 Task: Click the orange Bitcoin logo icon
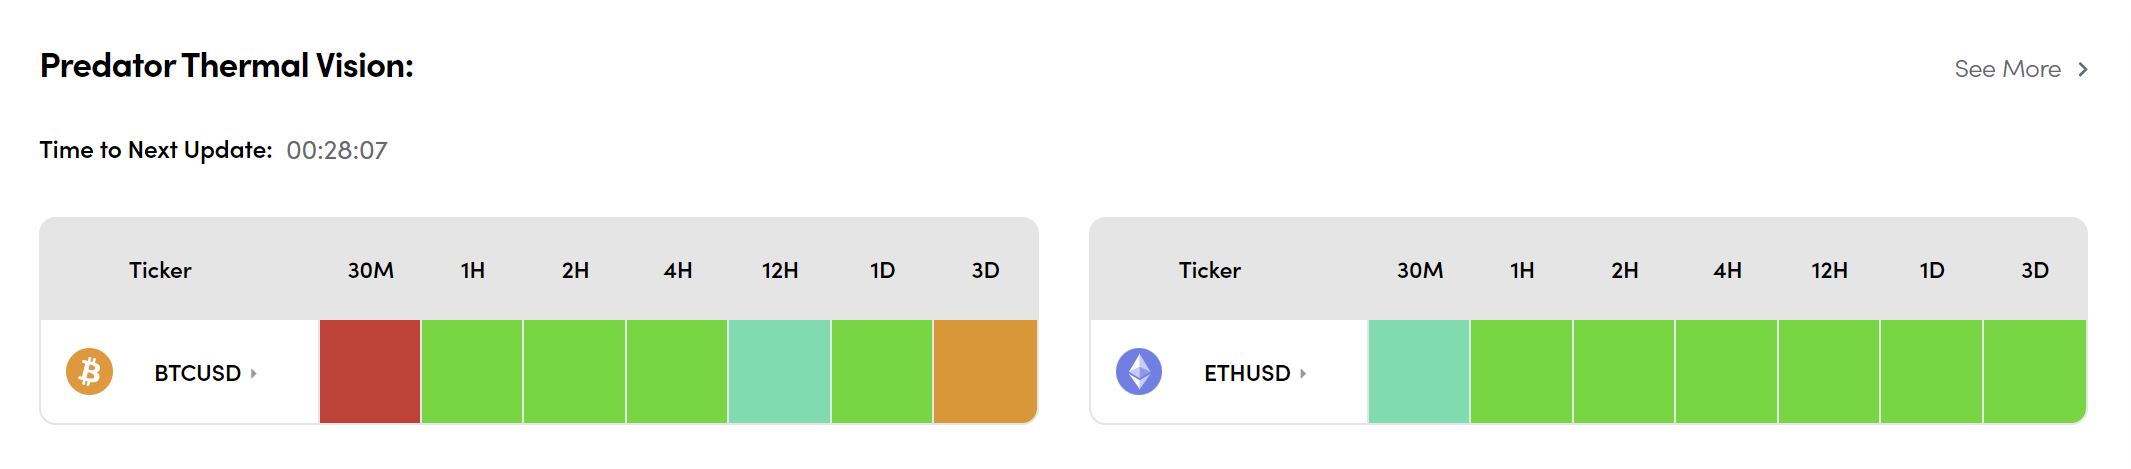89,372
